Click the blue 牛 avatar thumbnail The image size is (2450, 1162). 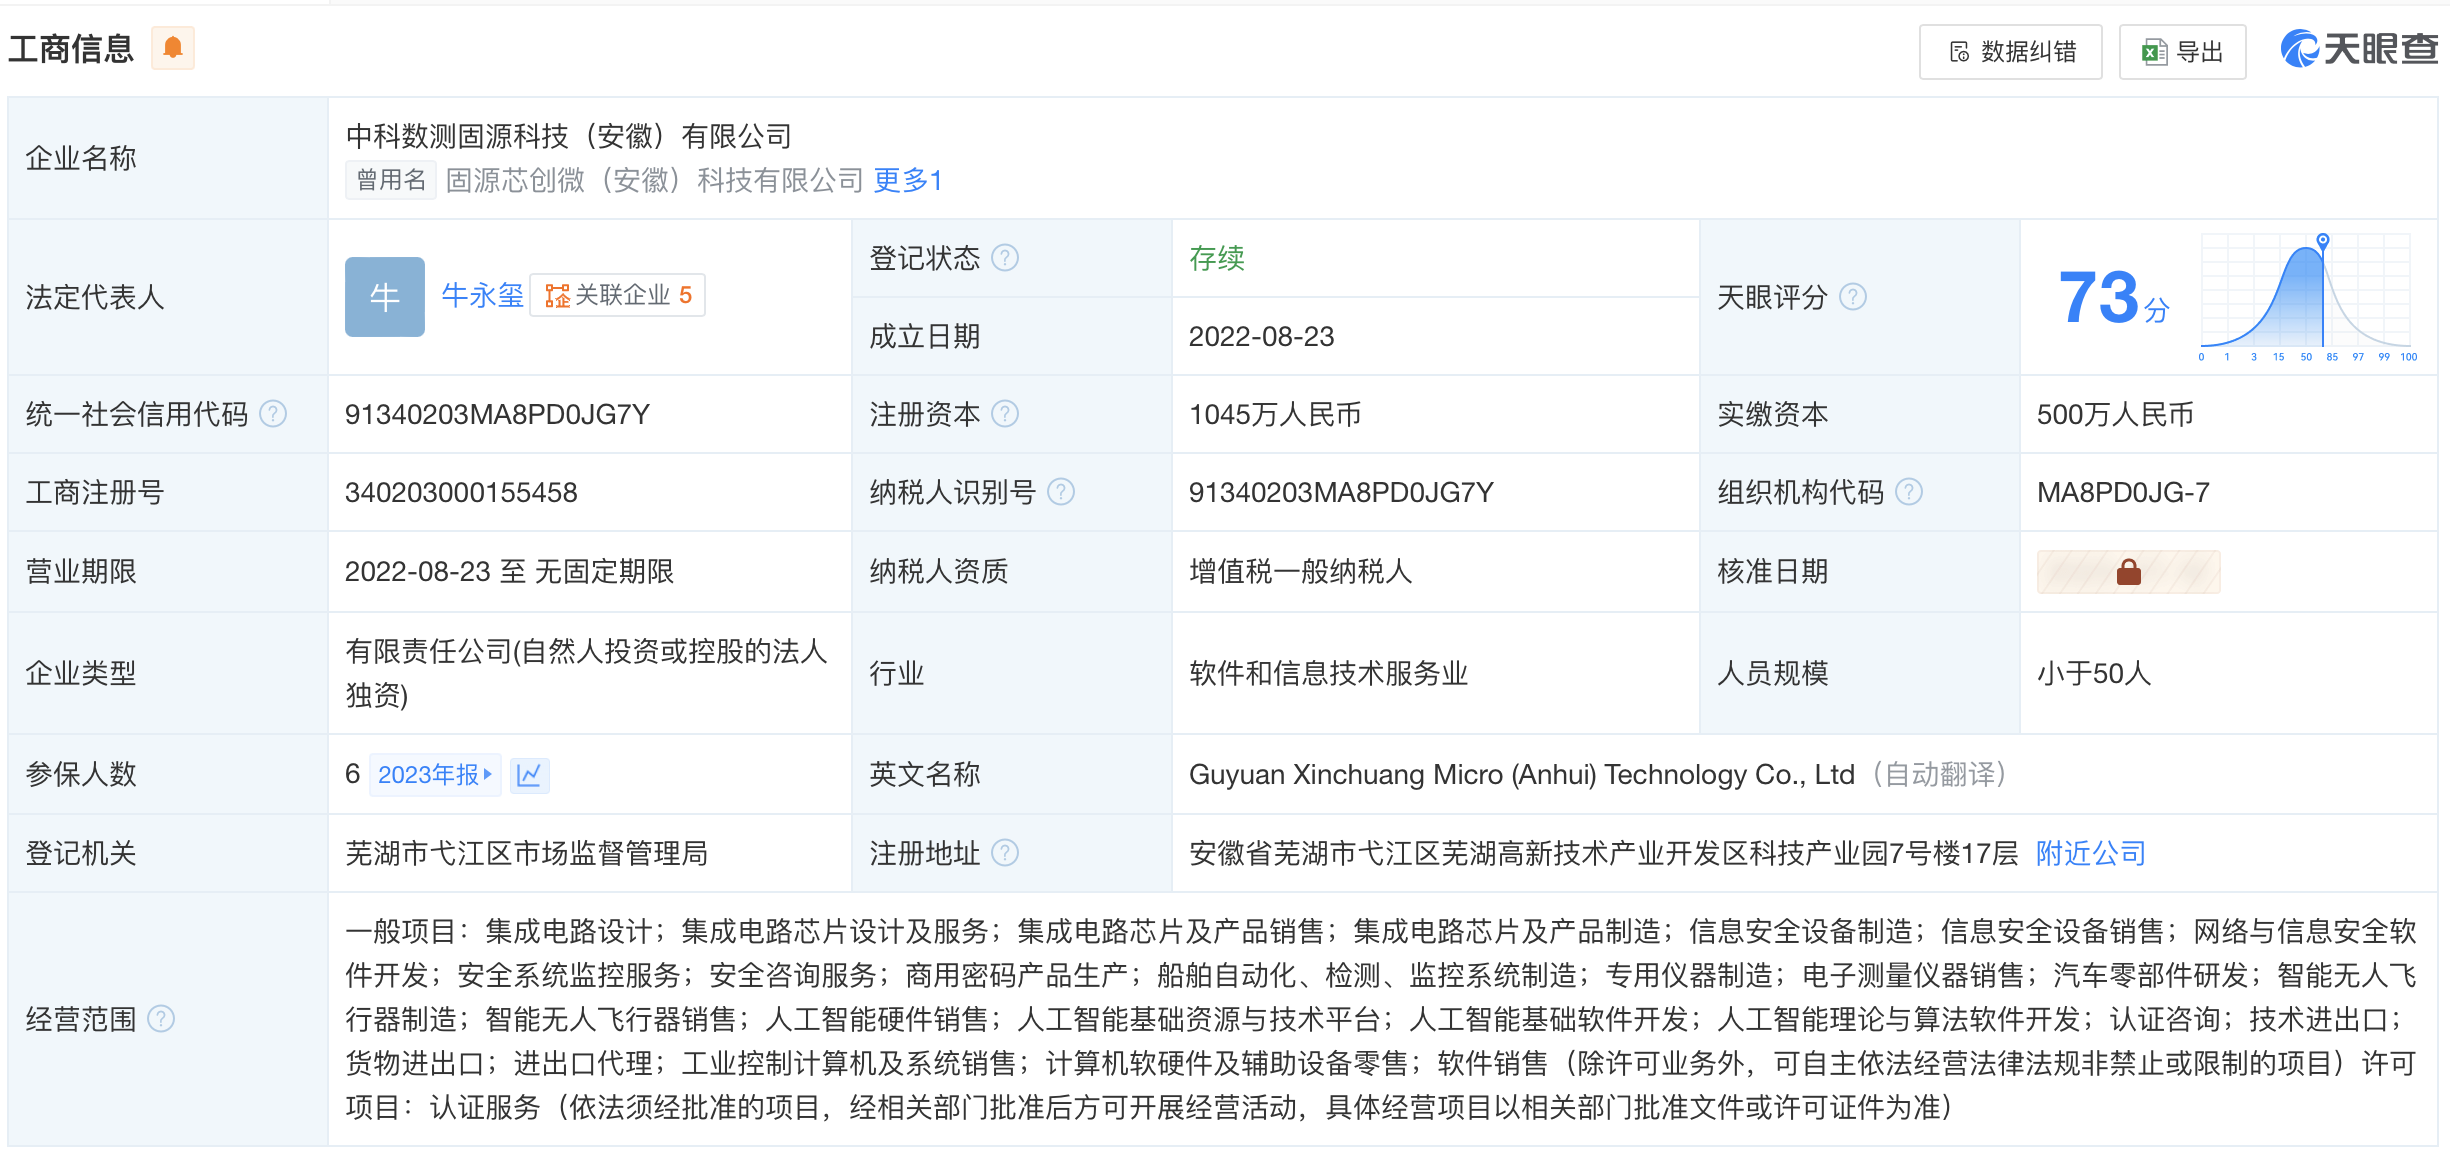[385, 297]
